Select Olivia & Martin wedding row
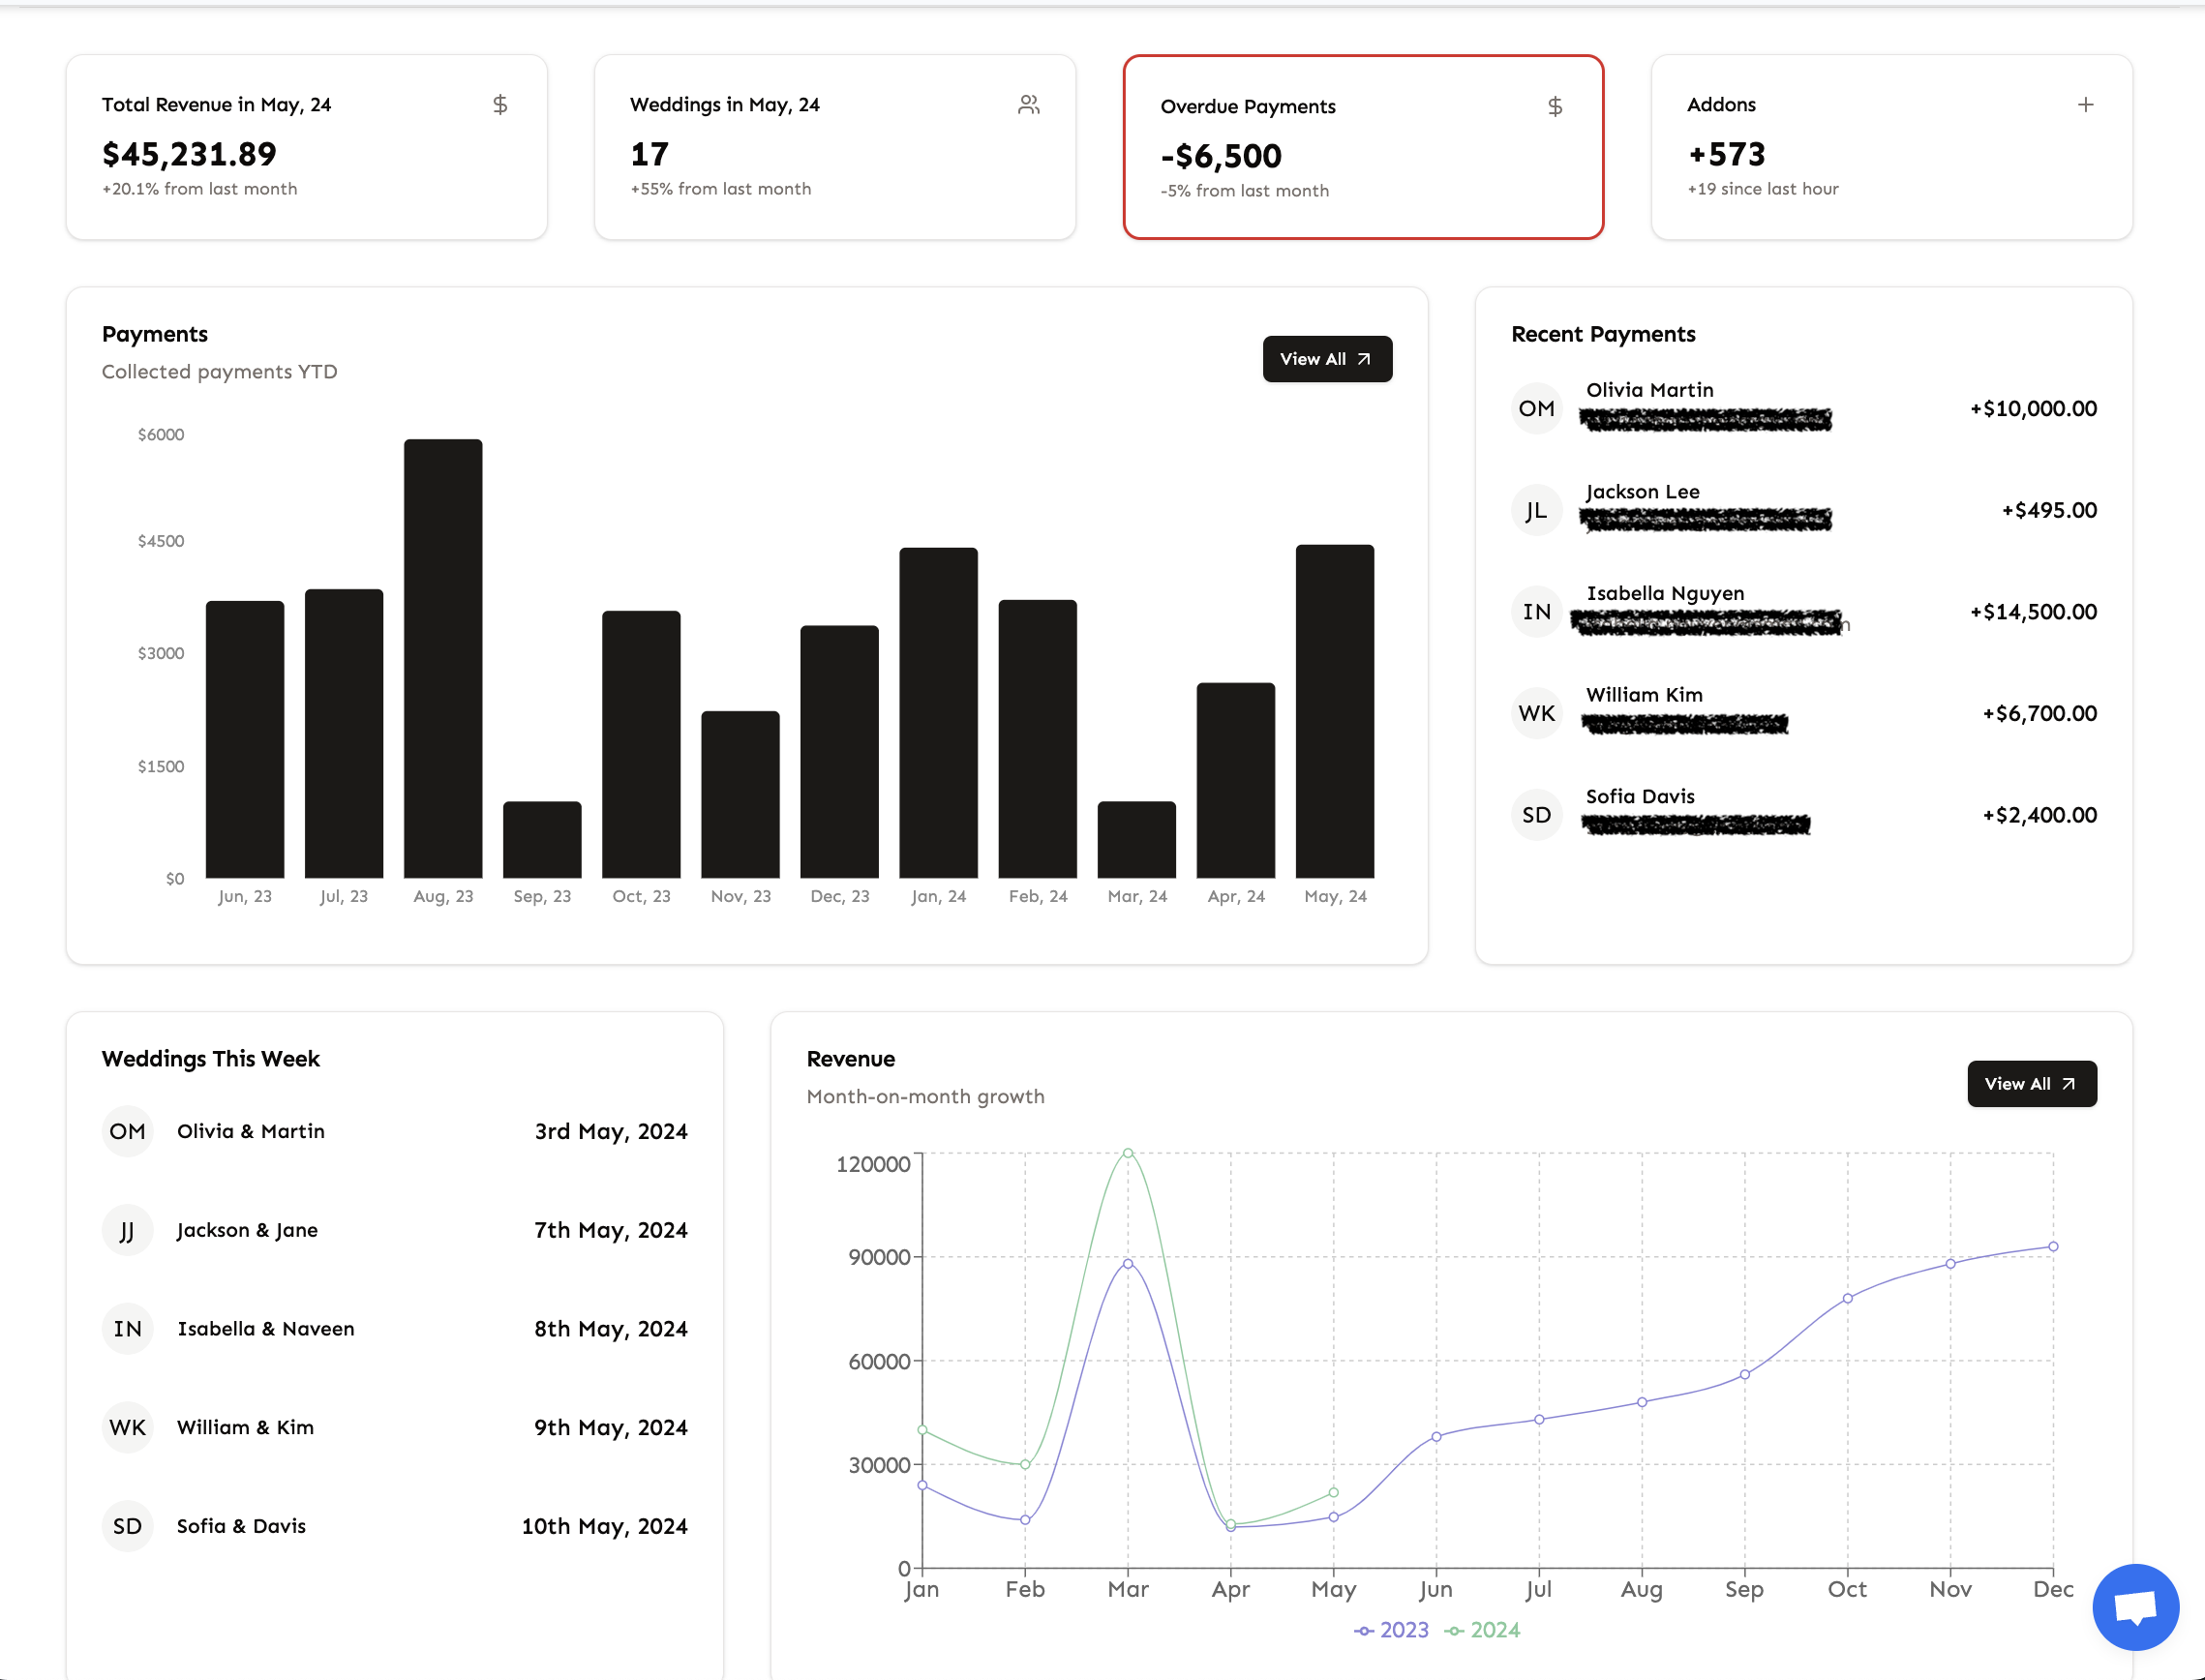The width and height of the screenshot is (2205, 1680). [x=394, y=1131]
